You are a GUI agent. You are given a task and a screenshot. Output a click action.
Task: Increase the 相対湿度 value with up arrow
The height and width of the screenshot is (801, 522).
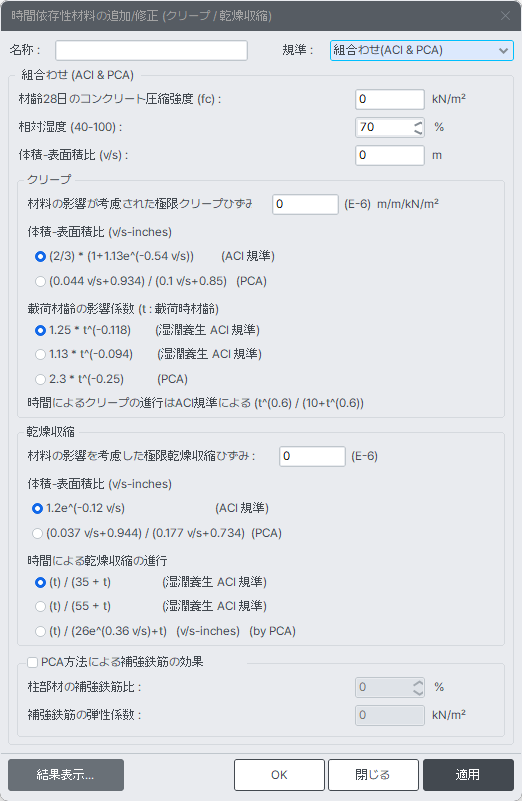418,124
